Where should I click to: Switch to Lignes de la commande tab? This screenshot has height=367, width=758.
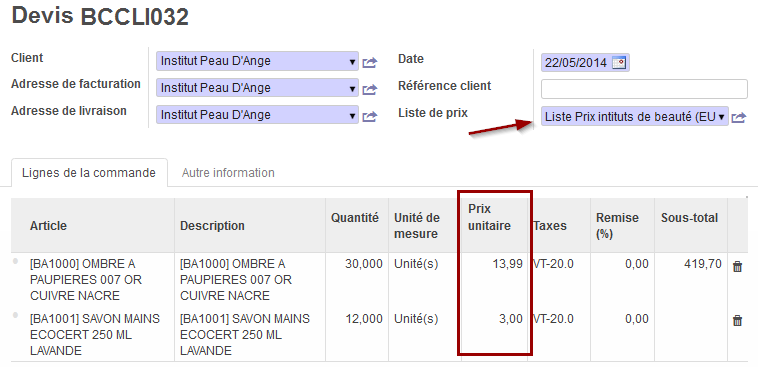point(89,173)
